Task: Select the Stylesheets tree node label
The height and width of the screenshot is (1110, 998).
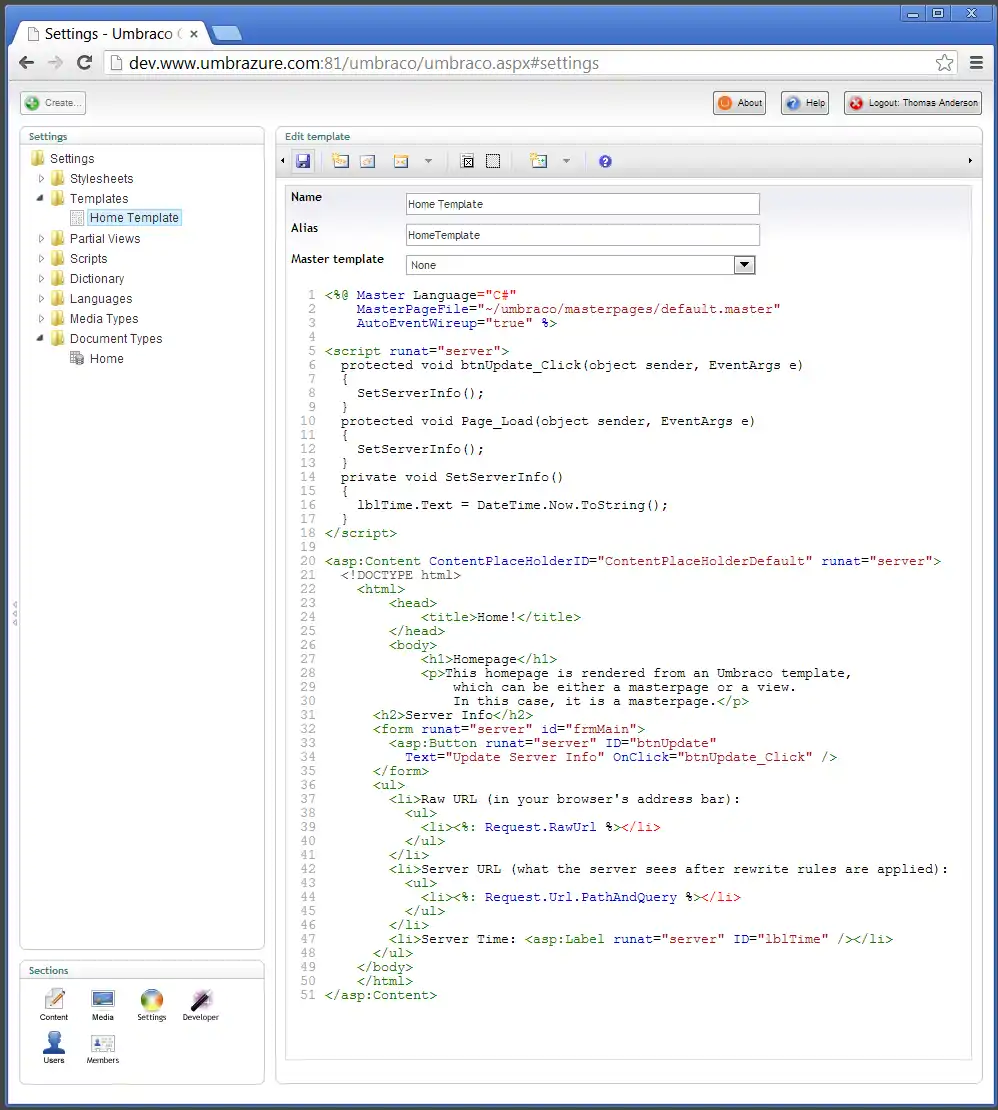Action: point(101,178)
